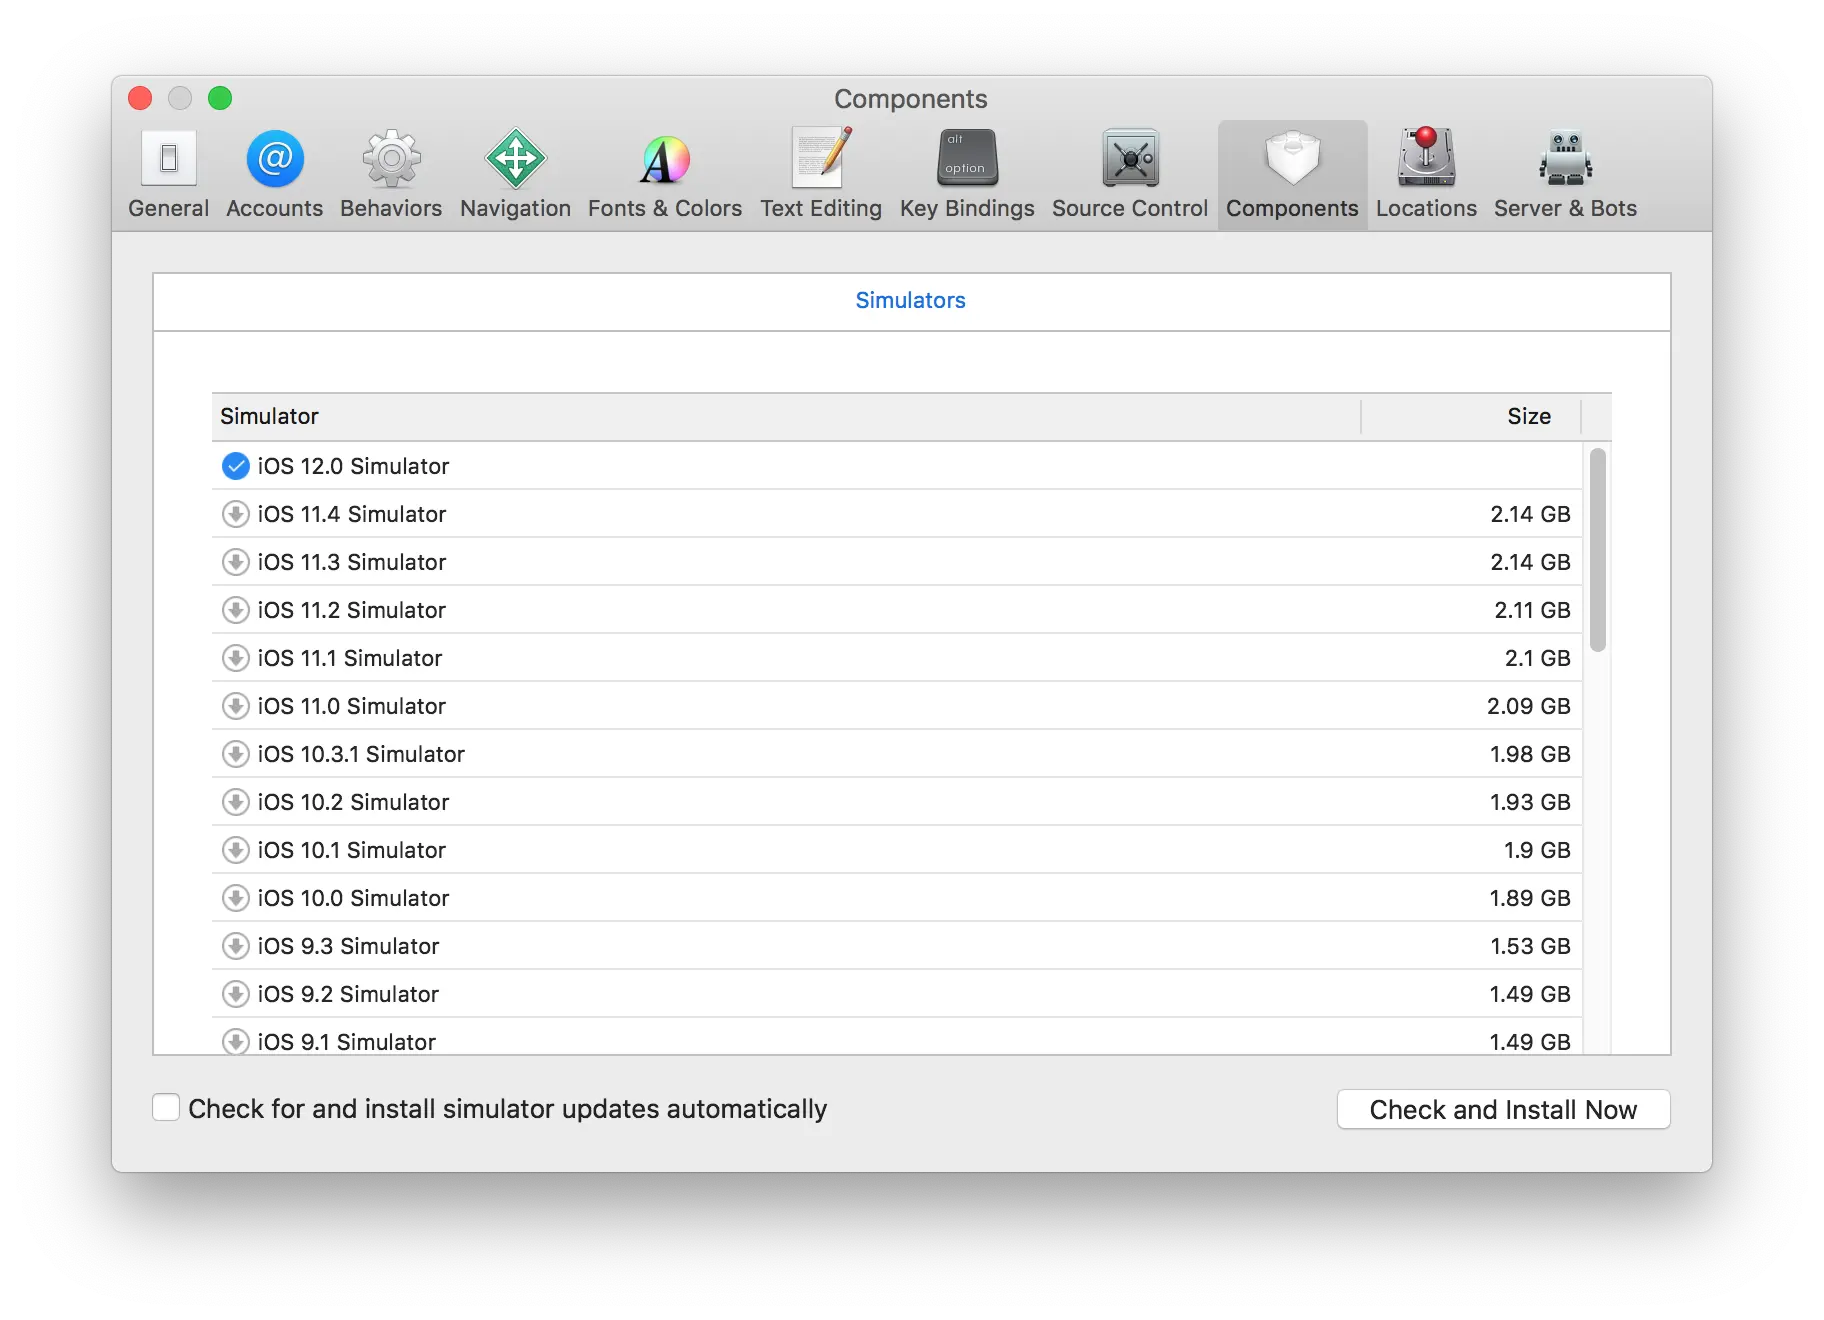The image size is (1824, 1320).
Task: Download the iOS 10.3.1 Simulator
Action: click(x=235, y=754)
